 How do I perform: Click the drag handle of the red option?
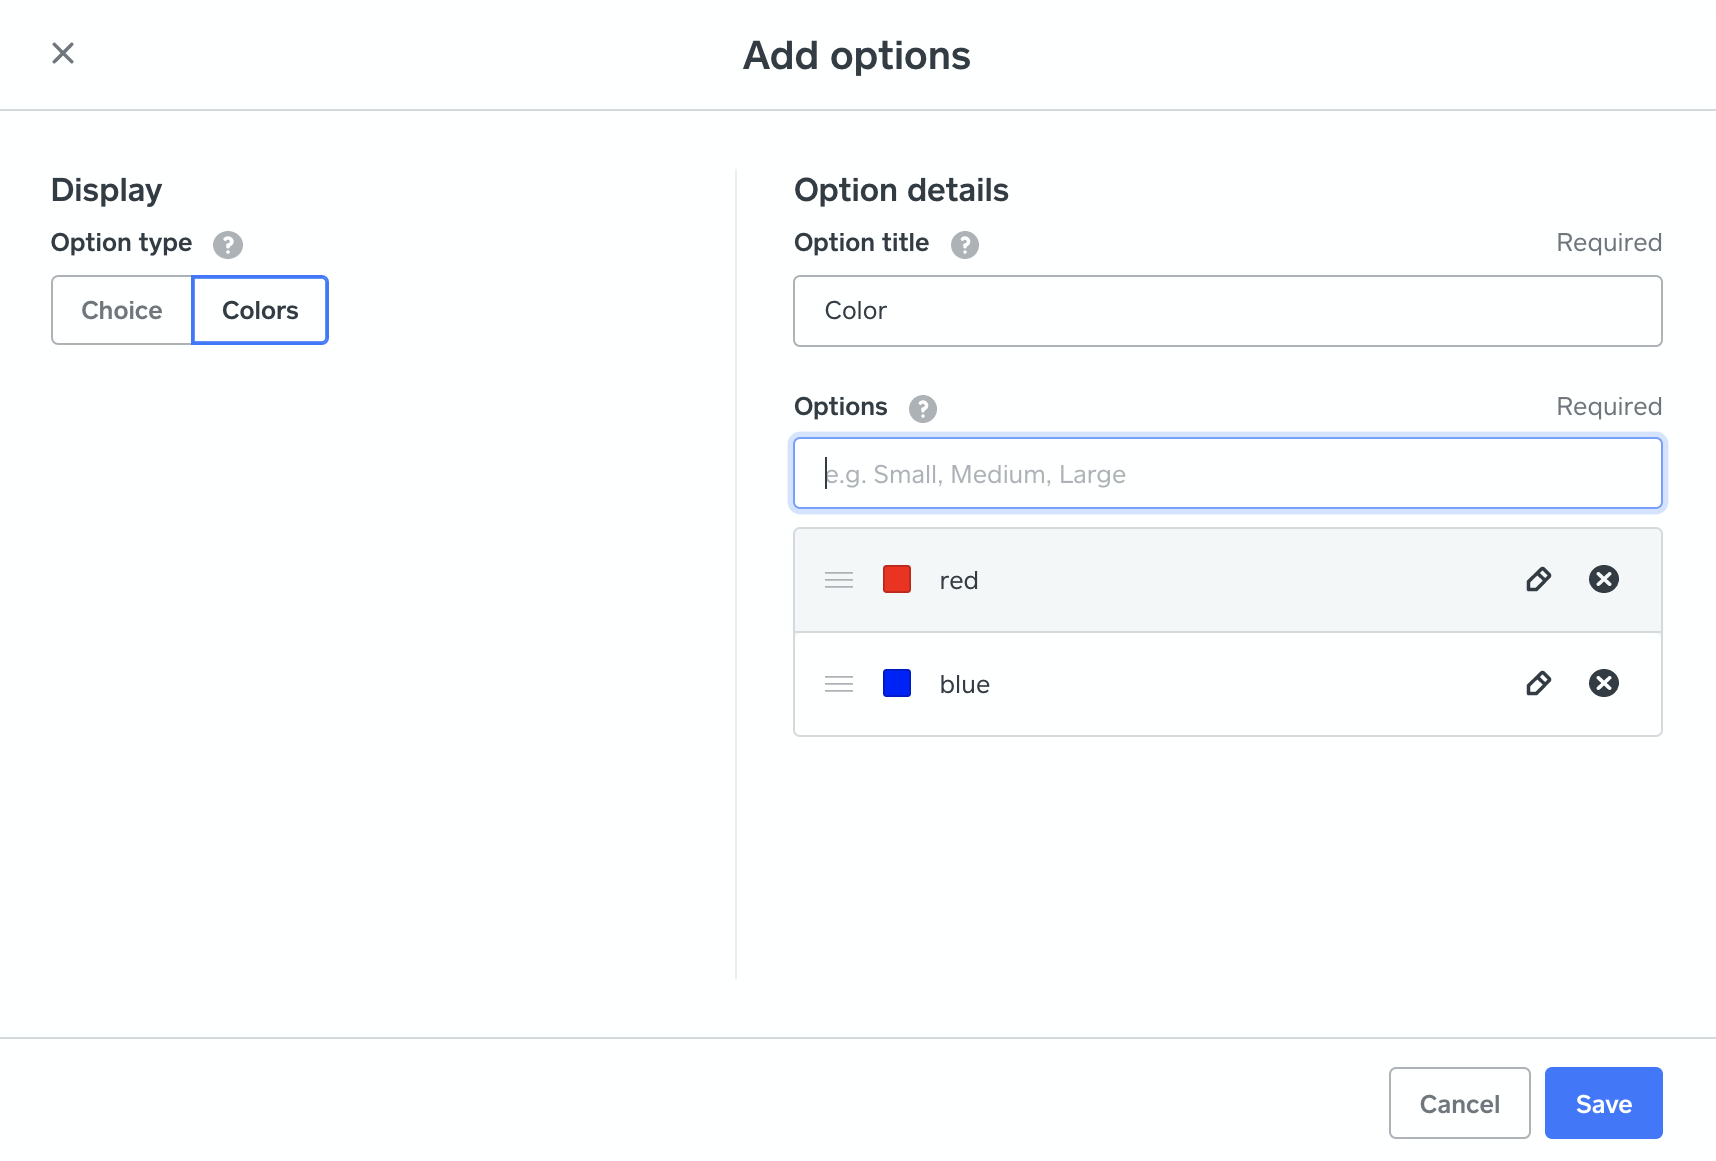coord(839,579)
